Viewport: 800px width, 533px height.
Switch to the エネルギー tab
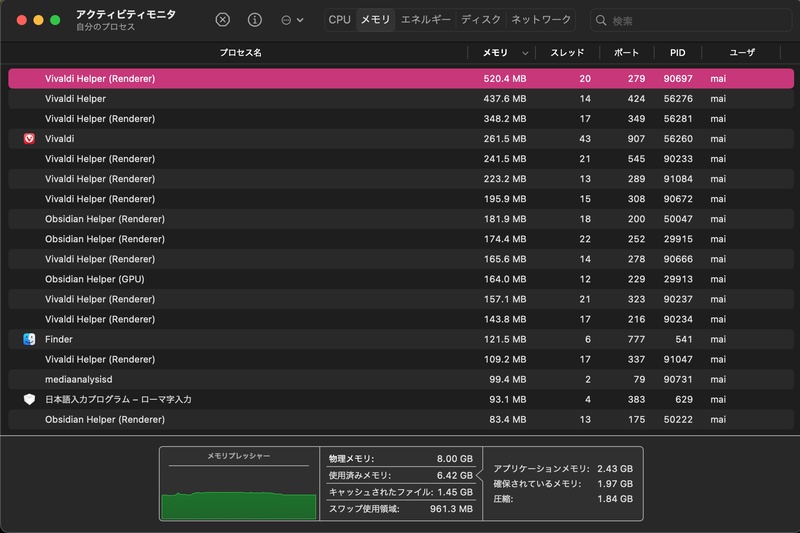pos(426,20)
